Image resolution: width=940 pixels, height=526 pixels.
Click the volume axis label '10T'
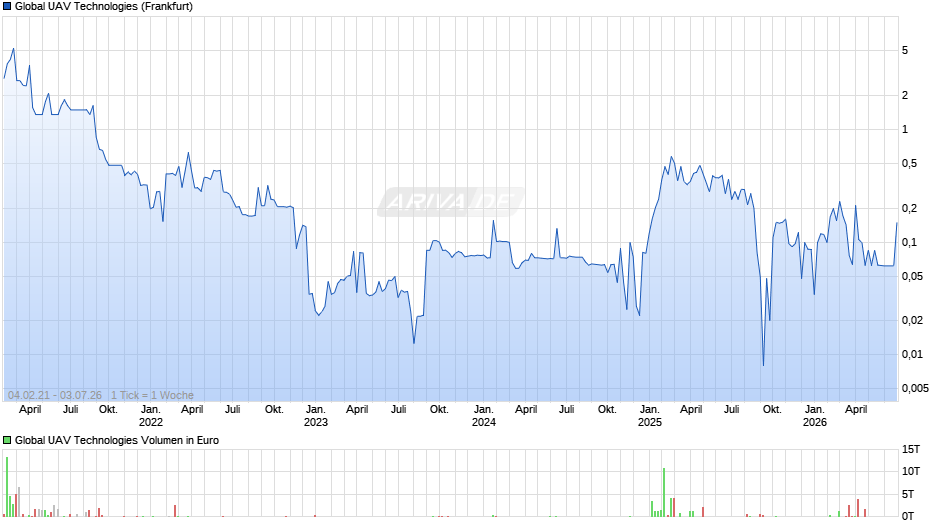coord(911,471)
